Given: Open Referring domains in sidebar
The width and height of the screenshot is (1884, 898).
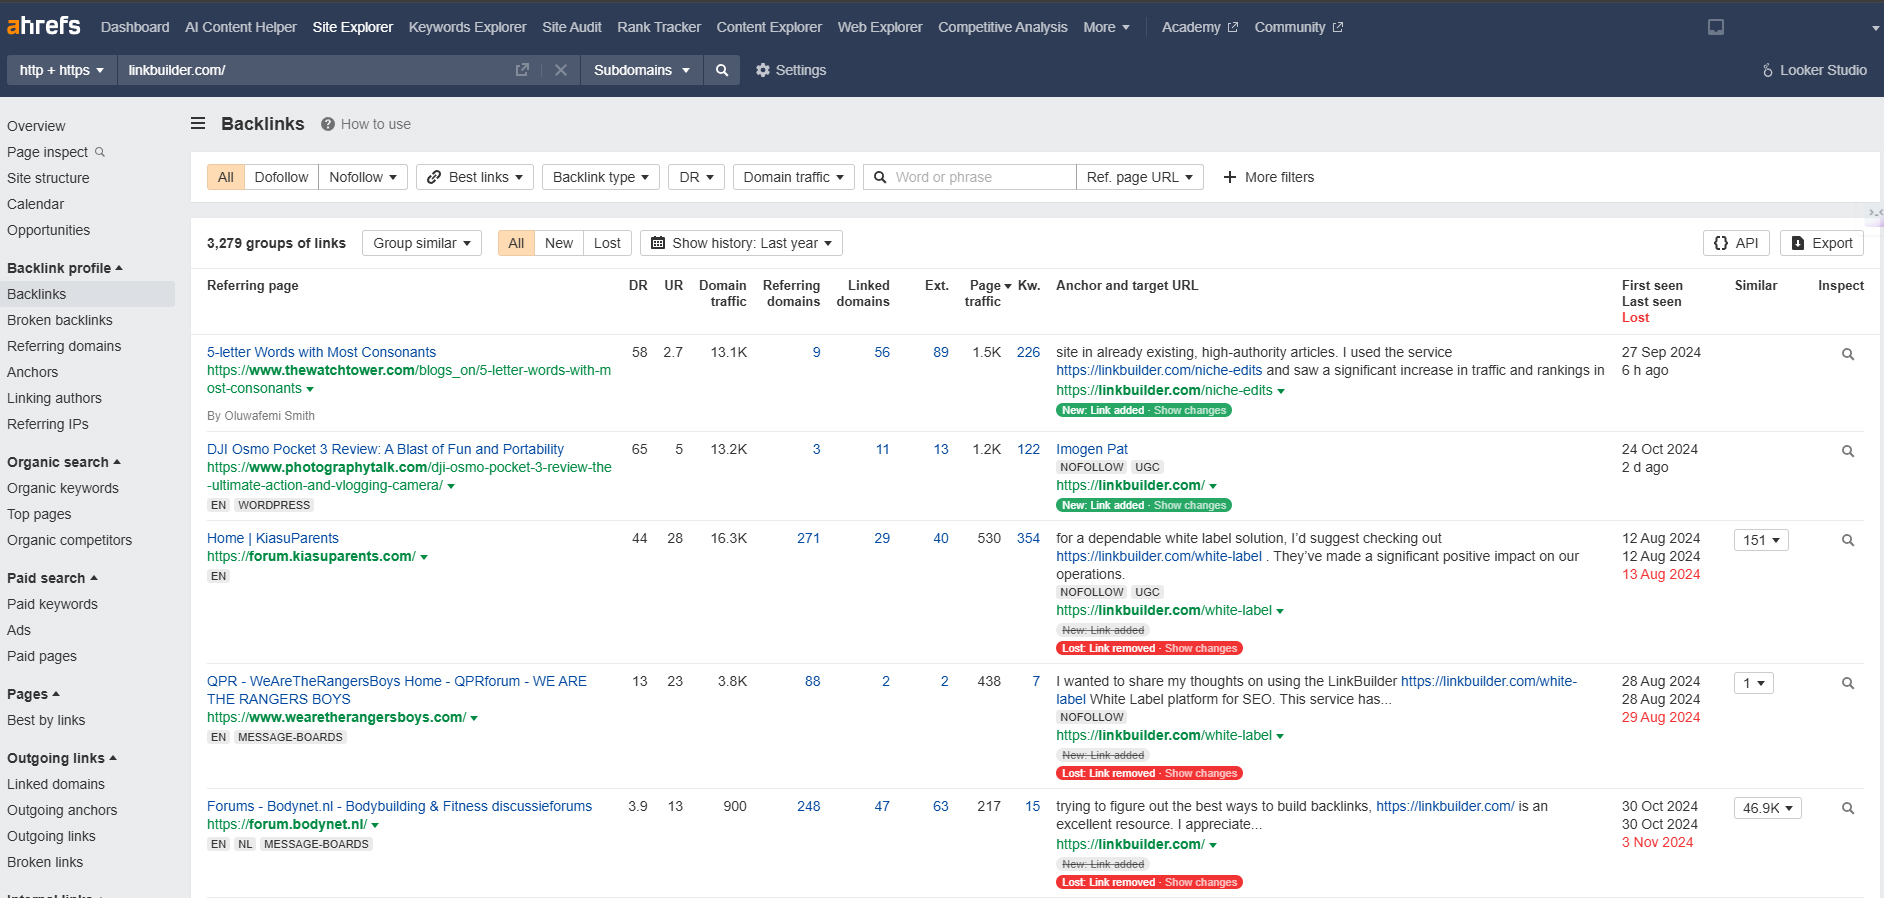Looking at the screenshot, I should click(x=64, y=346).
